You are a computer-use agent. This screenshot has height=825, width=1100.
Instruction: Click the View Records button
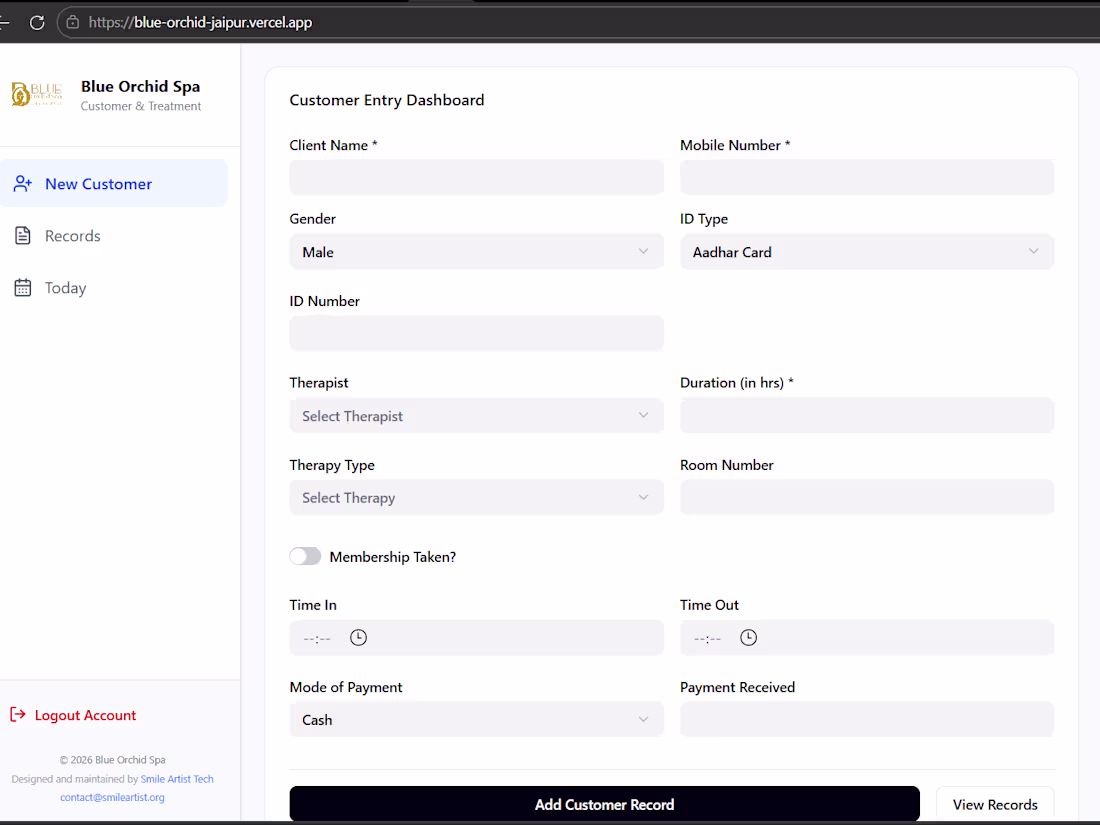tap(995, 804)
